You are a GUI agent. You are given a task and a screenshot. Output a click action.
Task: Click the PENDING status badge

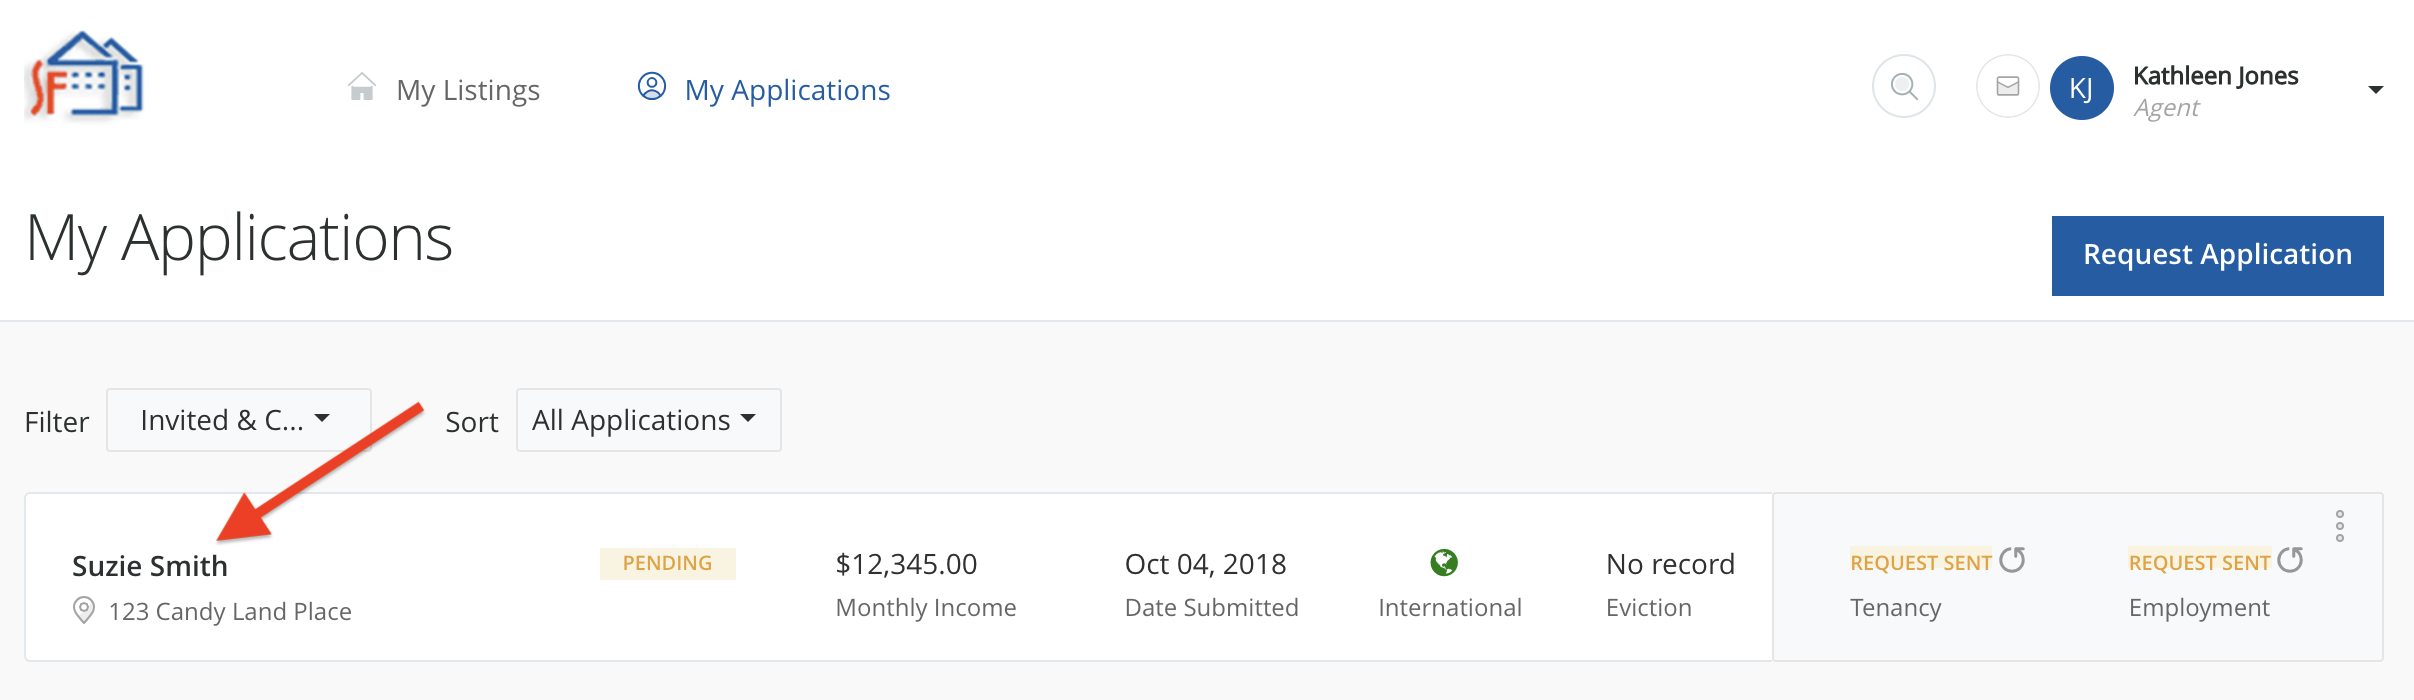(x=667, y=563)
